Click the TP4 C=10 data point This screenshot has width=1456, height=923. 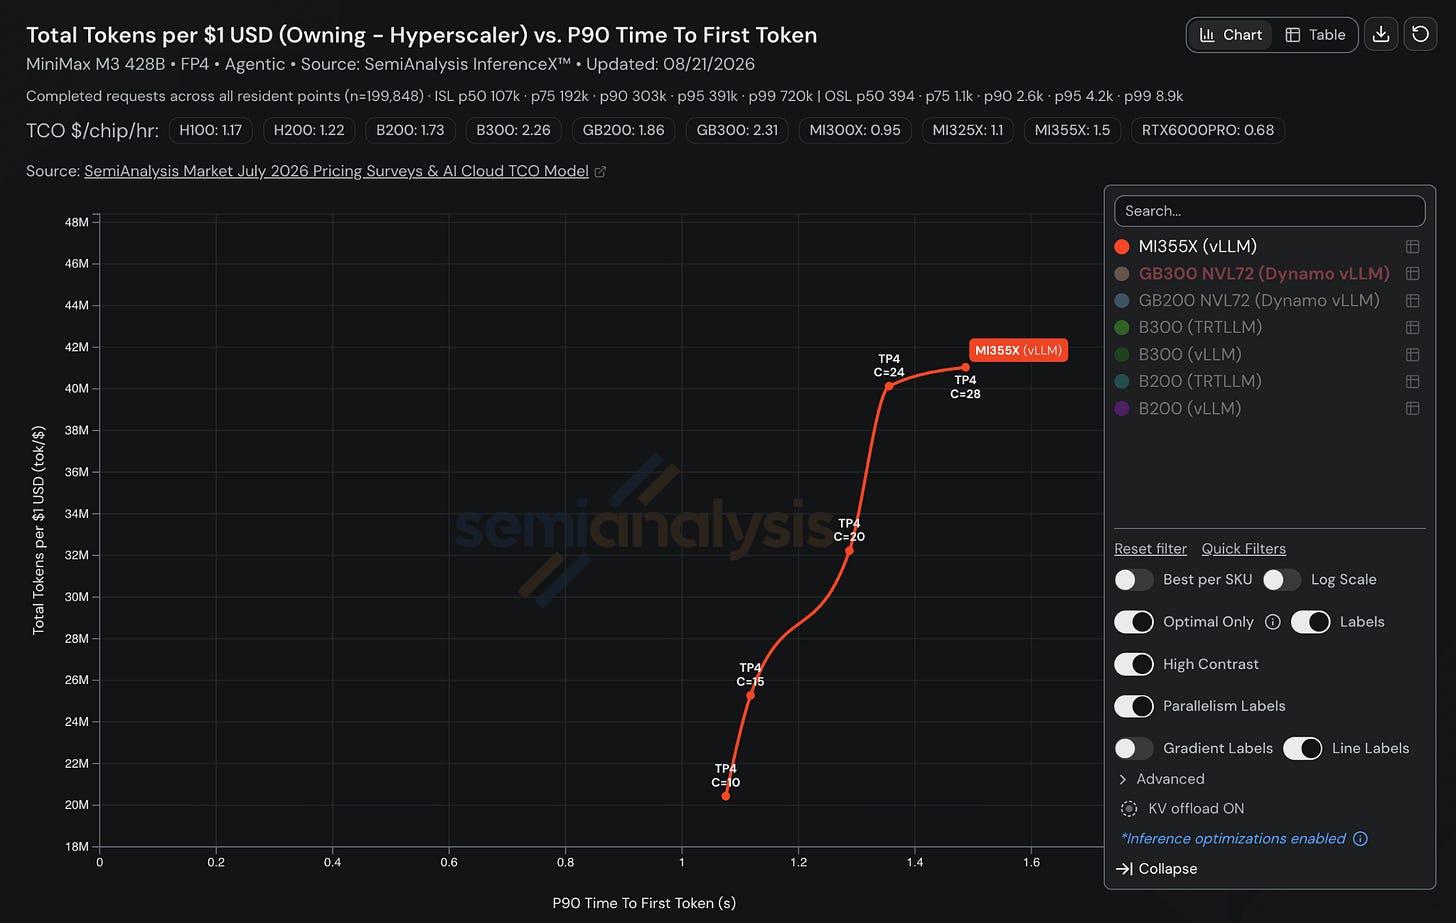[x=726, y=796]
